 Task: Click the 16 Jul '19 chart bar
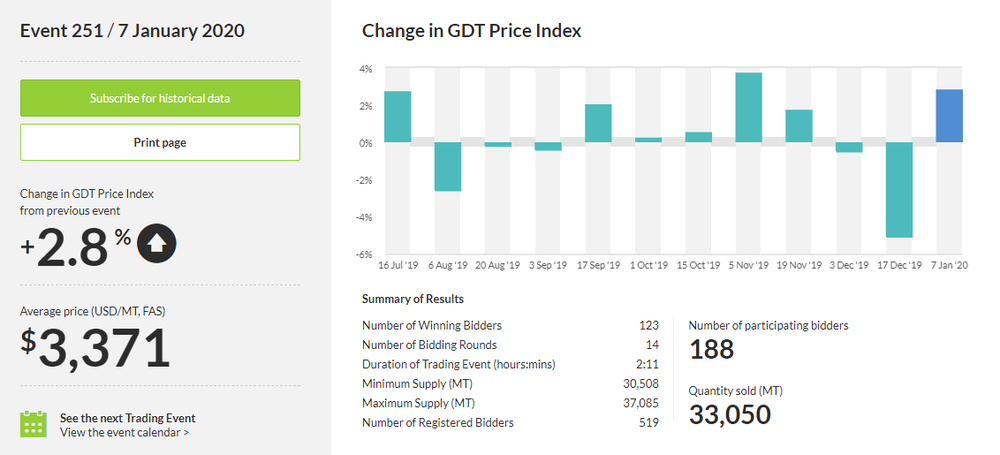coord(397,117)
